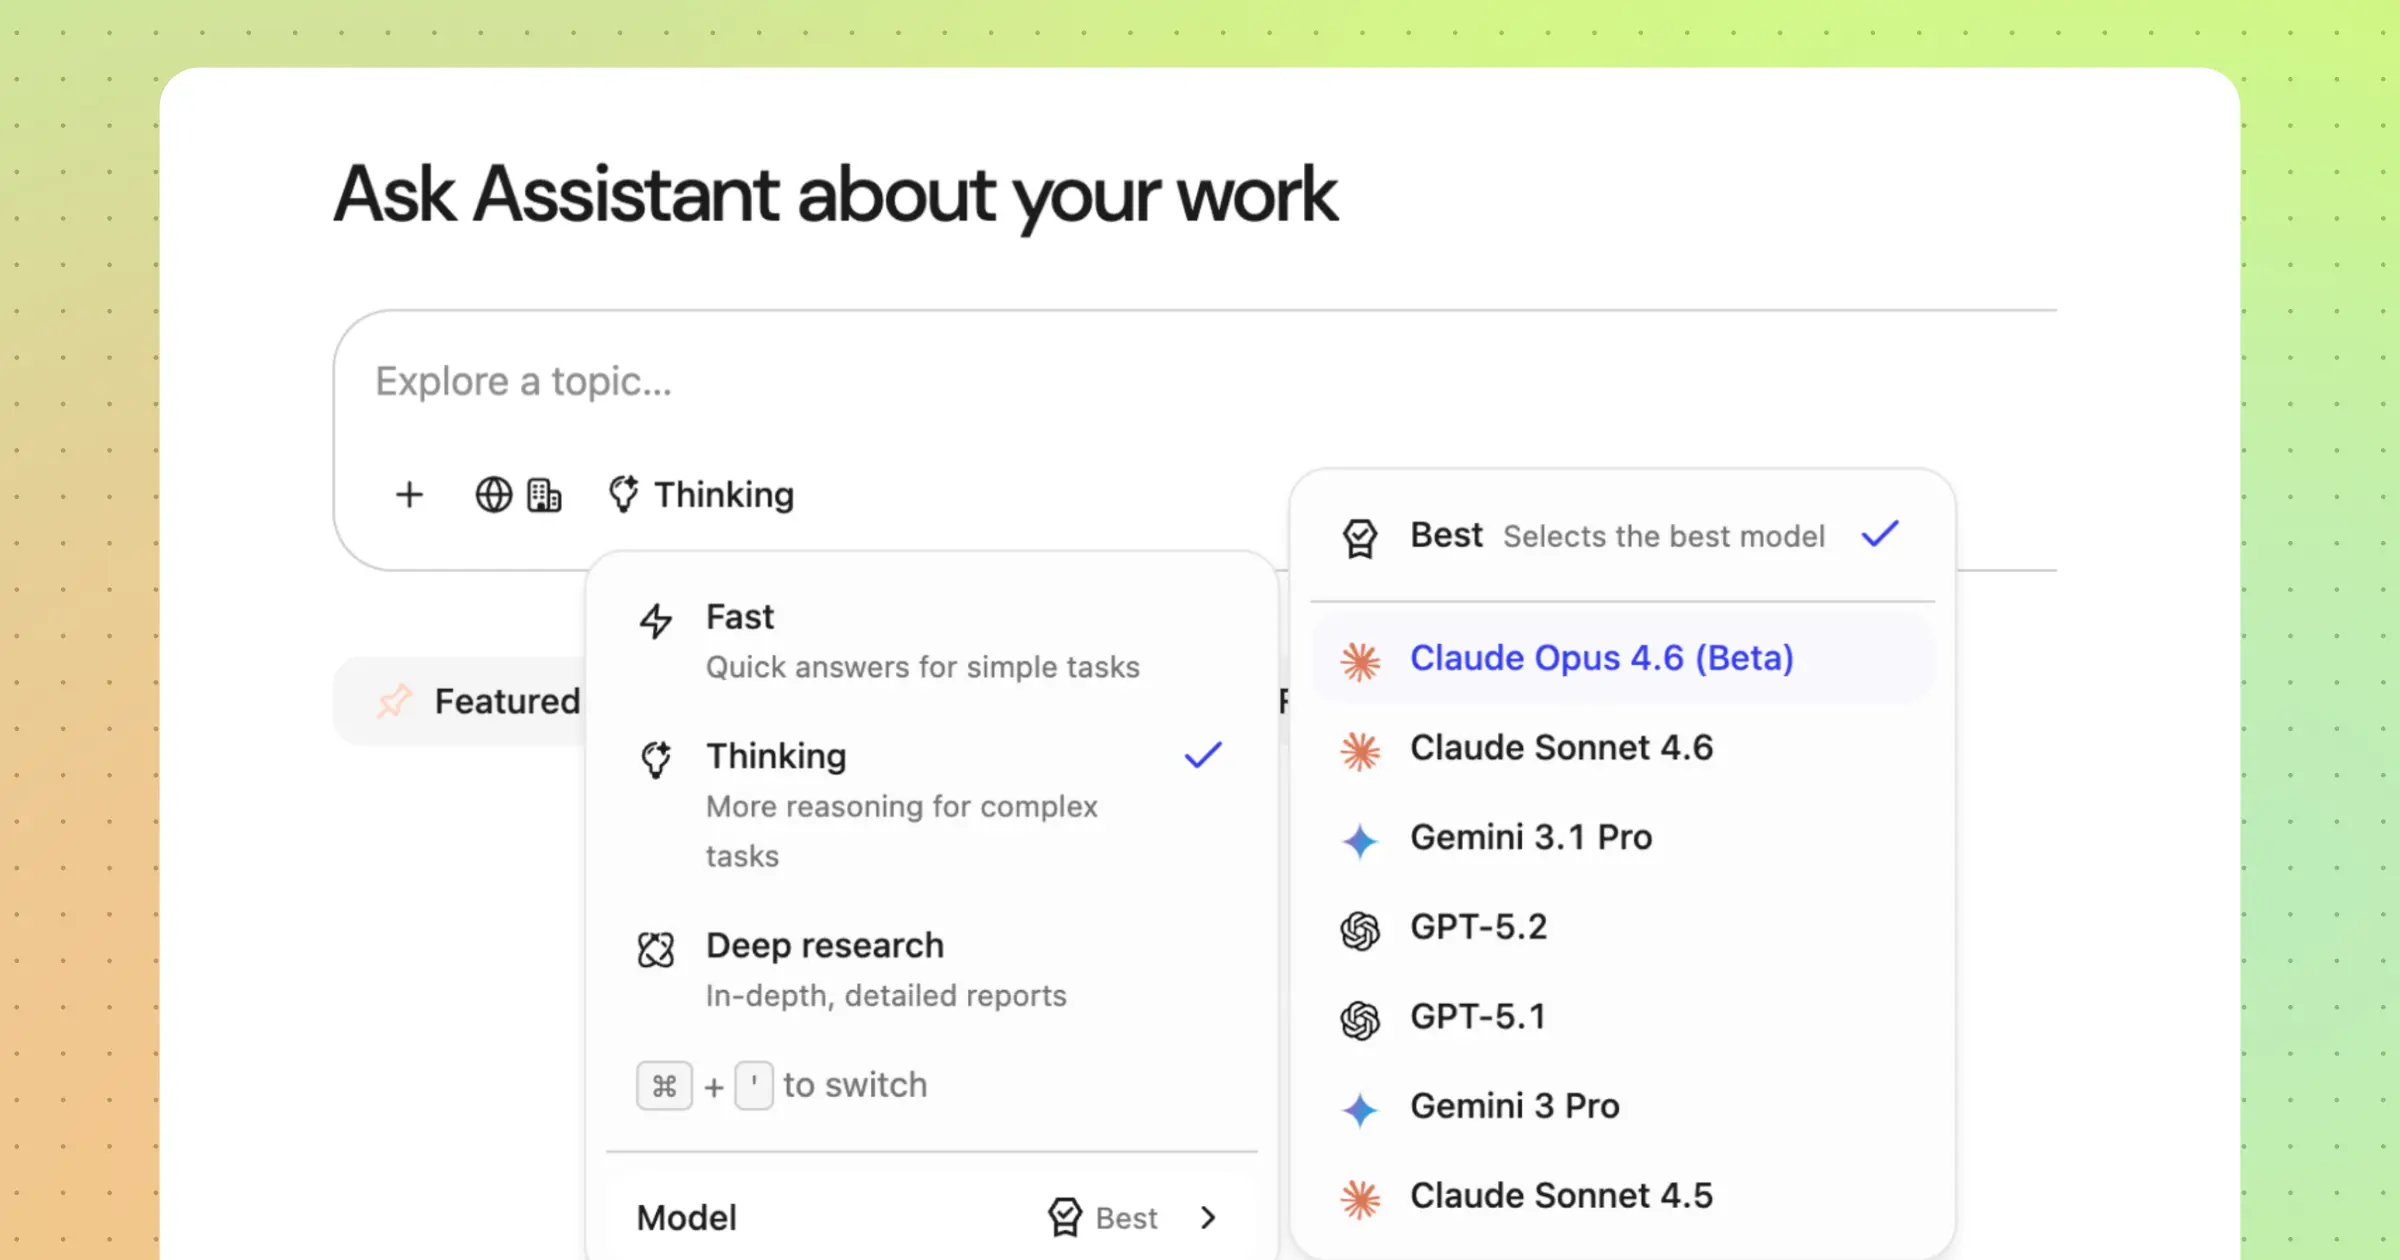The width and height of the screenshot is (2400, 1260).
Task: Click the Fast lightning bolt icon
Action: [x=656, y=621]
